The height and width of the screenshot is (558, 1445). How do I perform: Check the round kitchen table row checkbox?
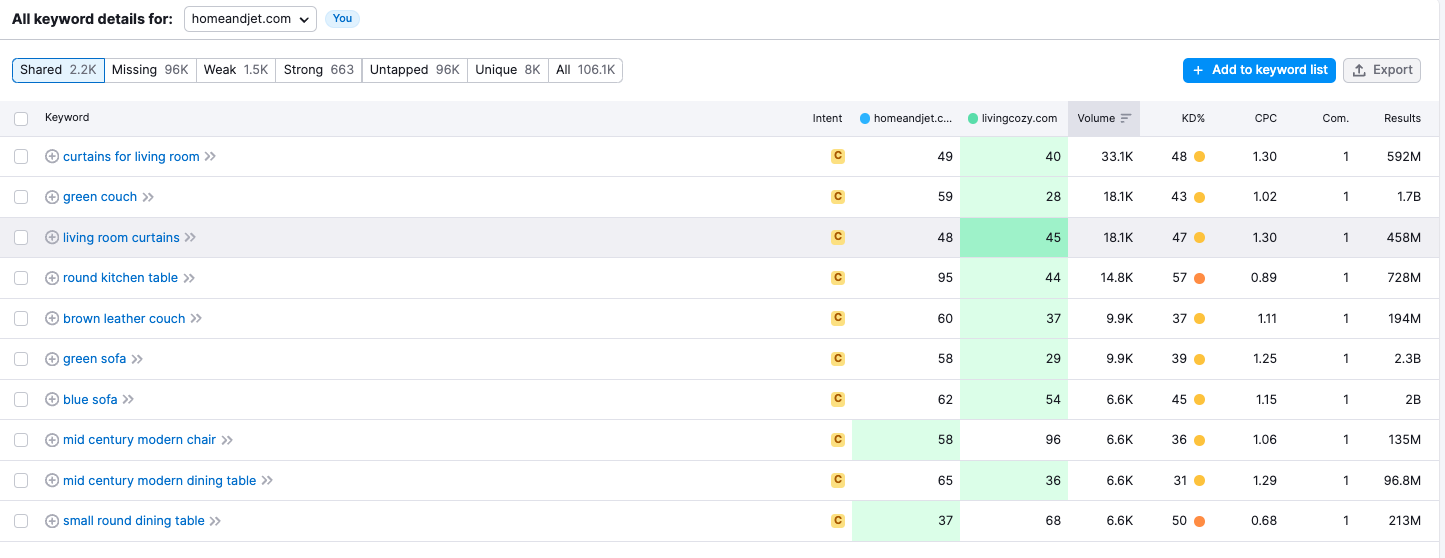[21, 278]
